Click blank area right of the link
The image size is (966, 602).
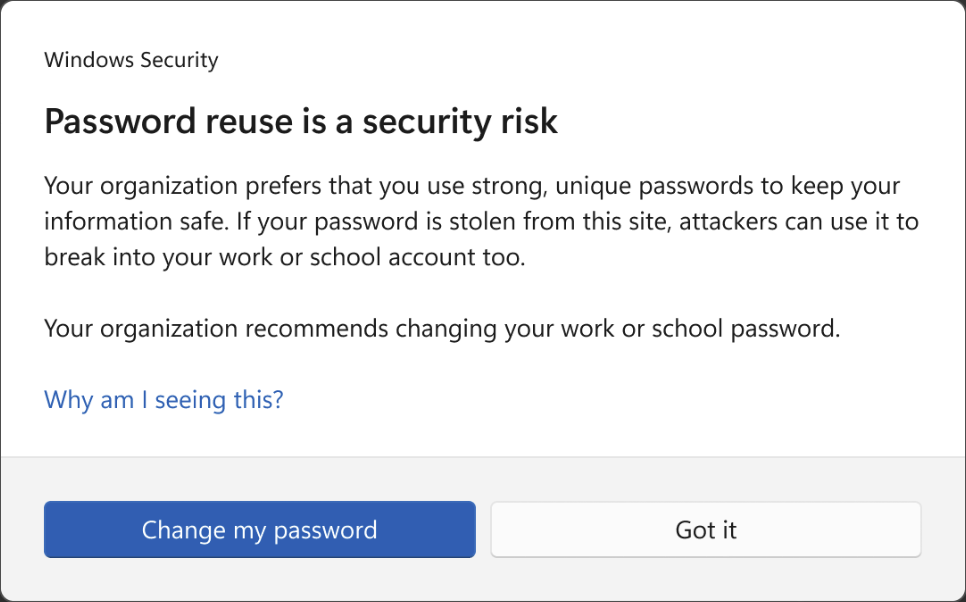600,400
